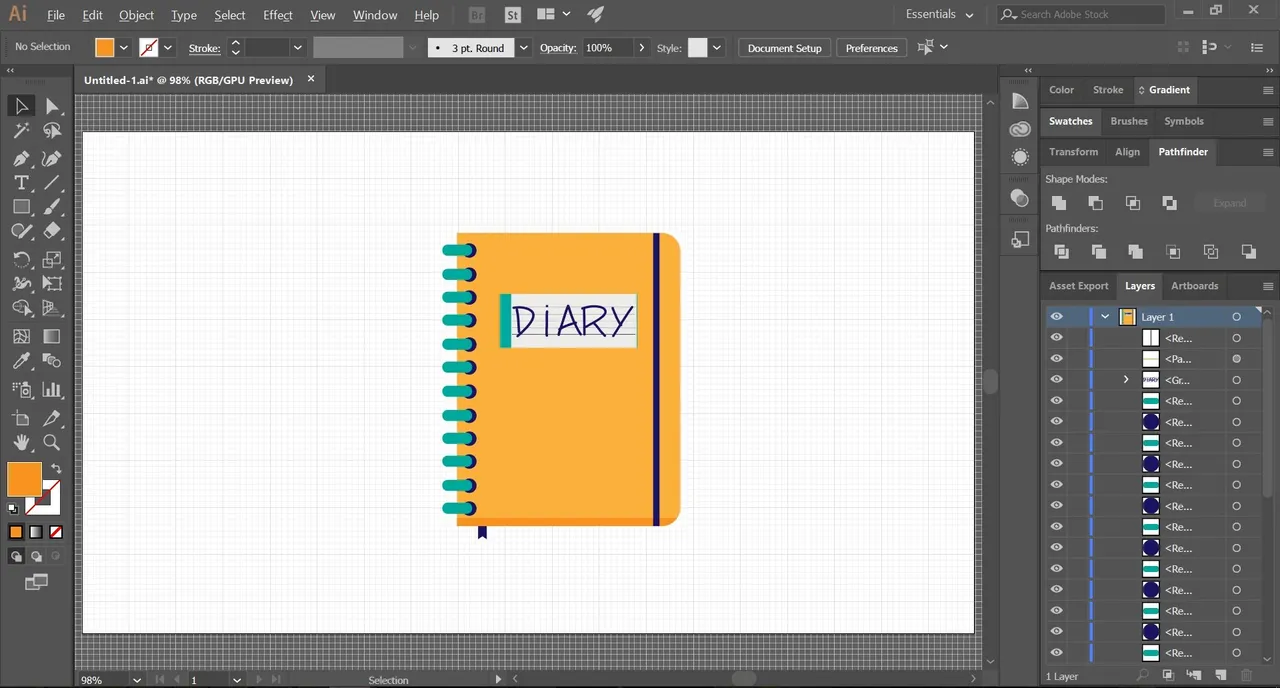Viewport: 1280px width, 688px height.
Task: Open the Object menu
Action: click(x=136, y=15)
